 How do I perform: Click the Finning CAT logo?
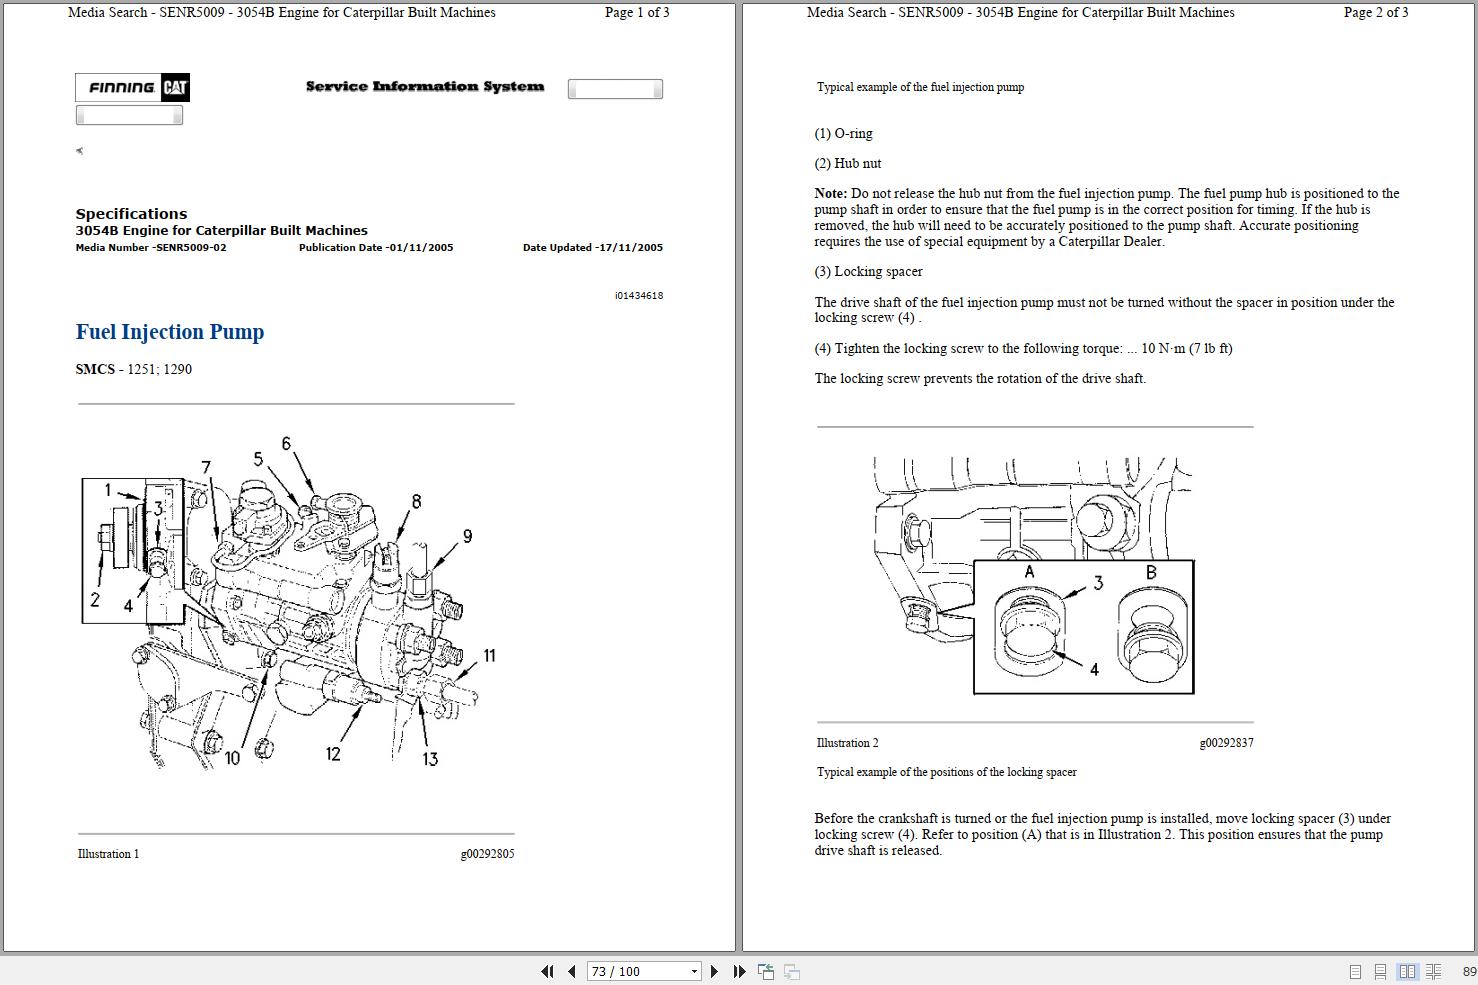tap(131, 88)
